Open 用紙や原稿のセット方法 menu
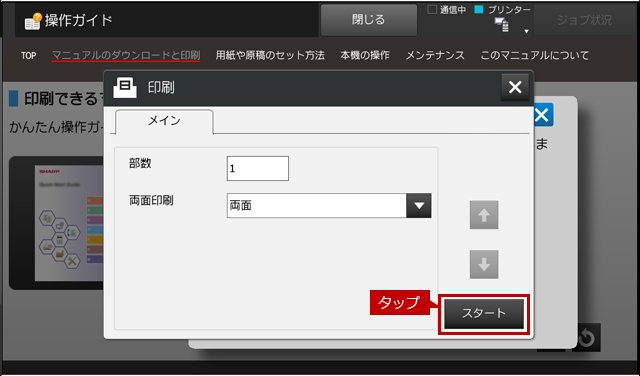640x376 pixels. pos(270,56)
